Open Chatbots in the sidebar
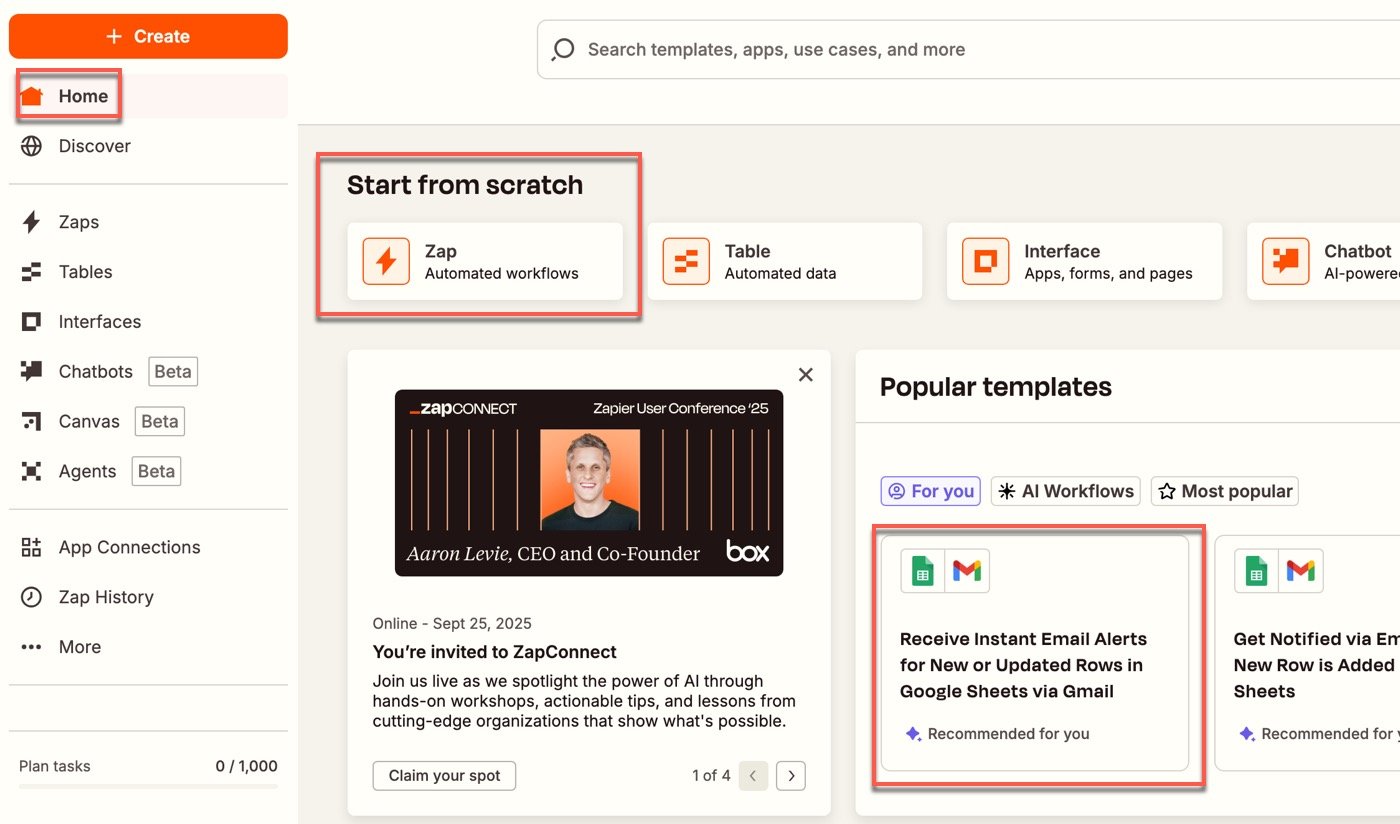This screenshot has width=1400, height=824. (148, 372)
